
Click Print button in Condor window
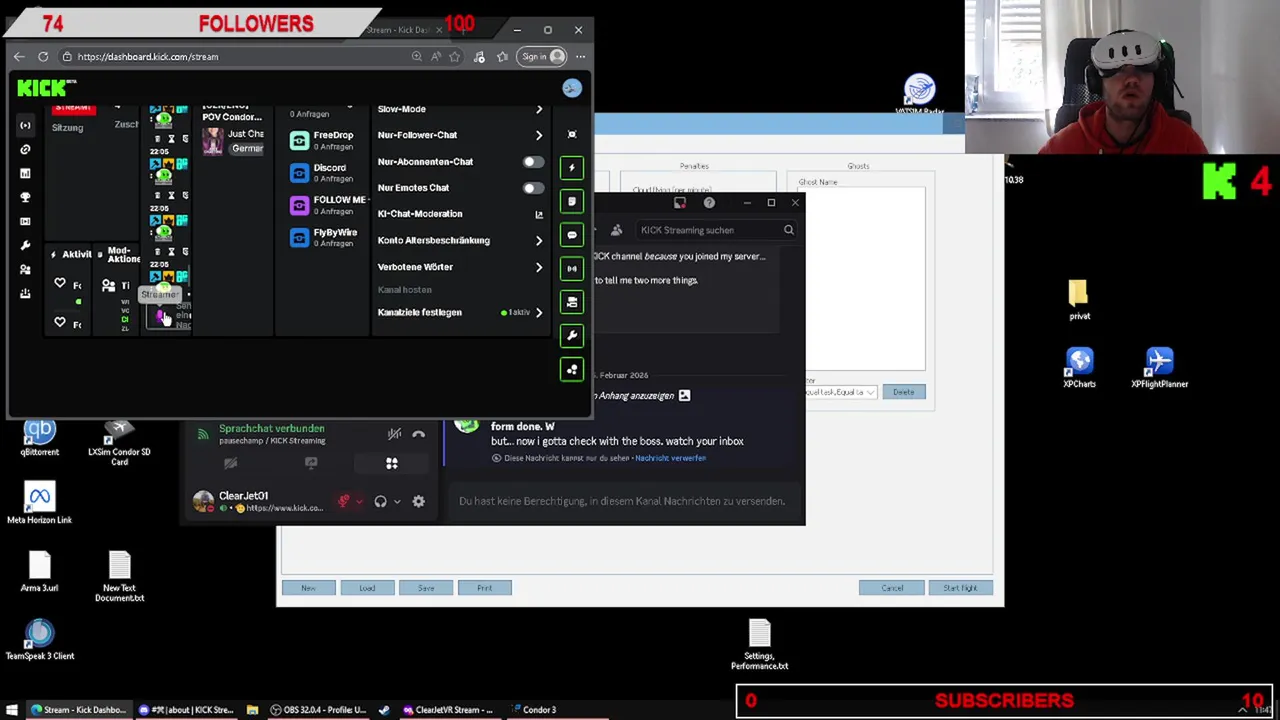coord(485,588)
